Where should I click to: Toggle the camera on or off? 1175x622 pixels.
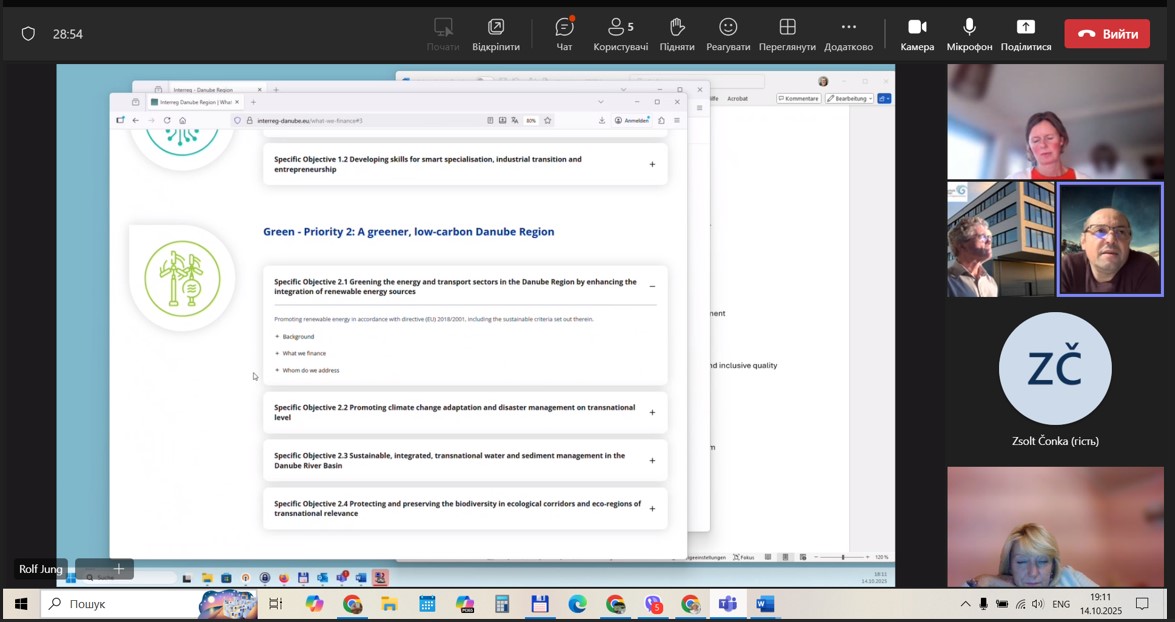(917, 33)
